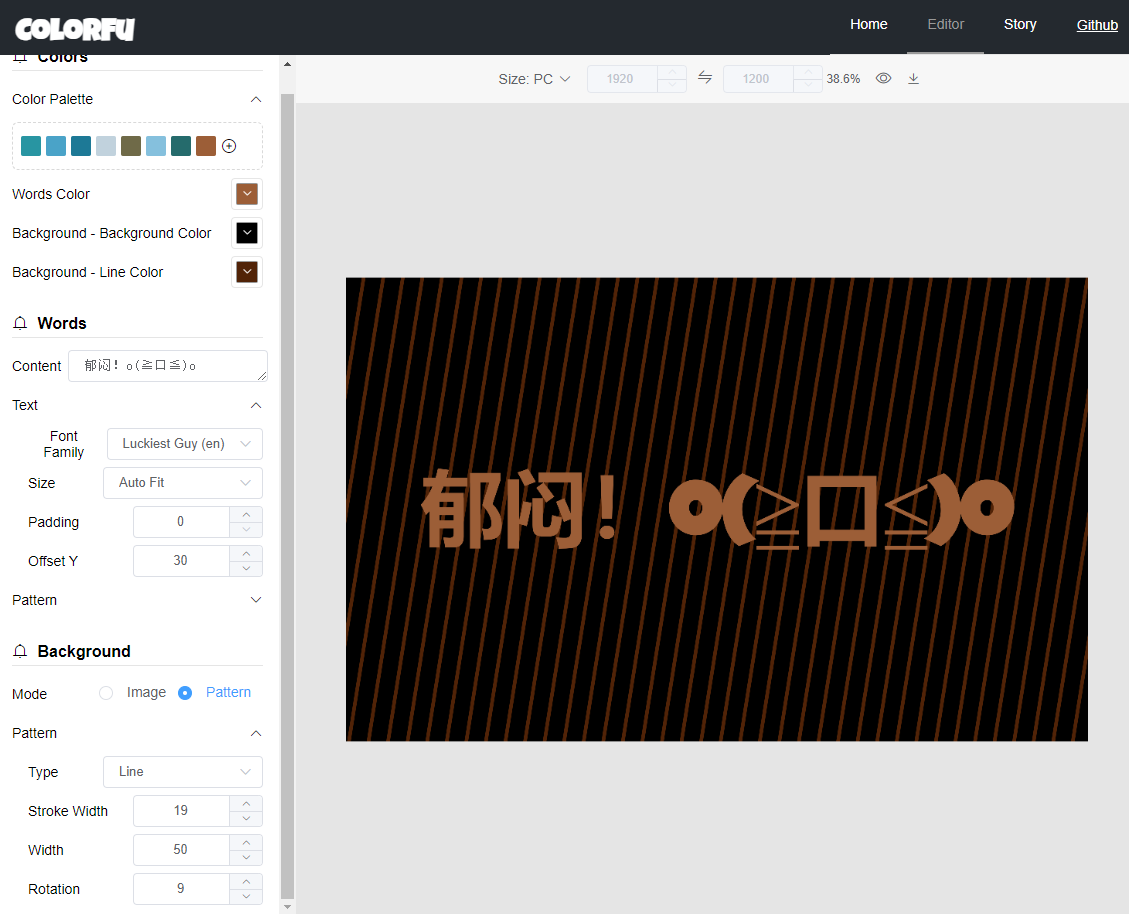Collapse the Color Palette section
The width and height of the screenshot is (1129, 914).
(x=256, y=99)
